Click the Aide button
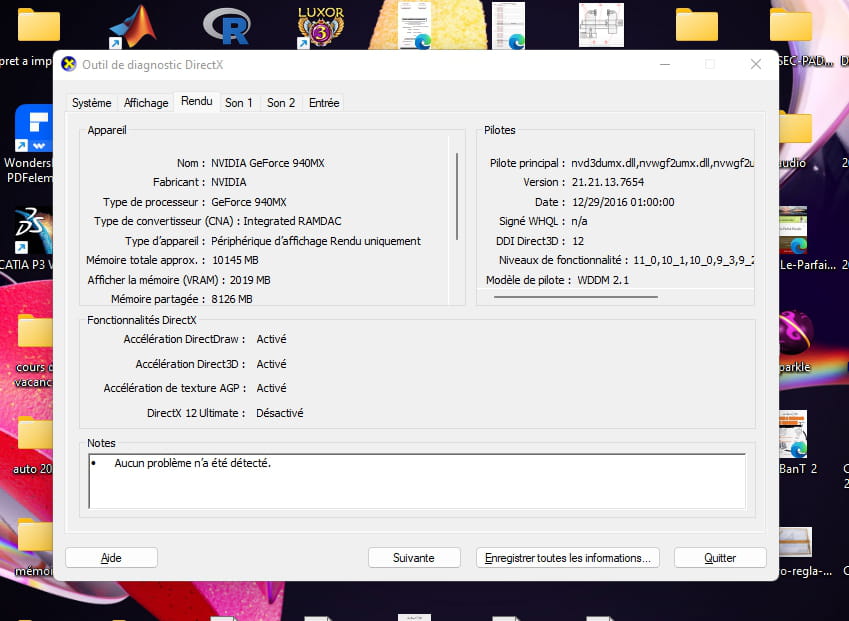Screen dimensions: 849x621 coord(111,558)
